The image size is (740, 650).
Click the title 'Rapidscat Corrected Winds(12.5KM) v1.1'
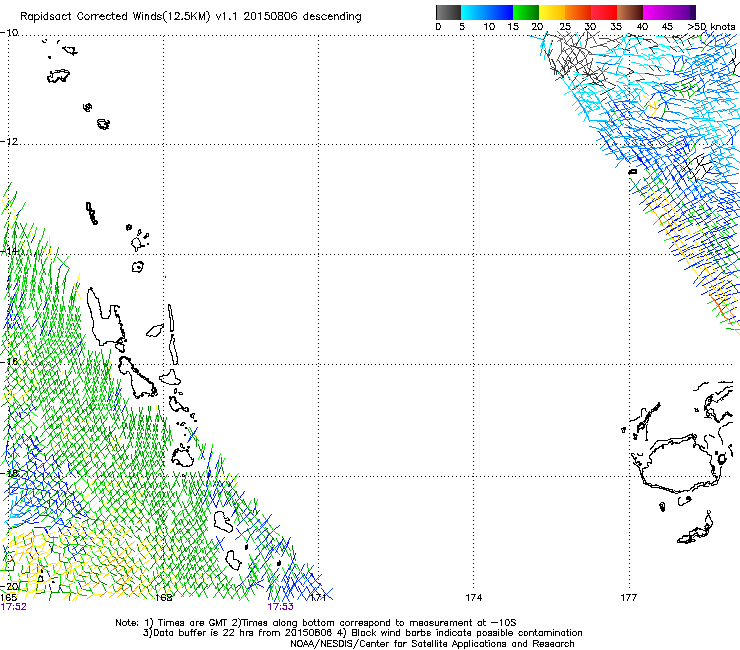[x=130, y=16]
